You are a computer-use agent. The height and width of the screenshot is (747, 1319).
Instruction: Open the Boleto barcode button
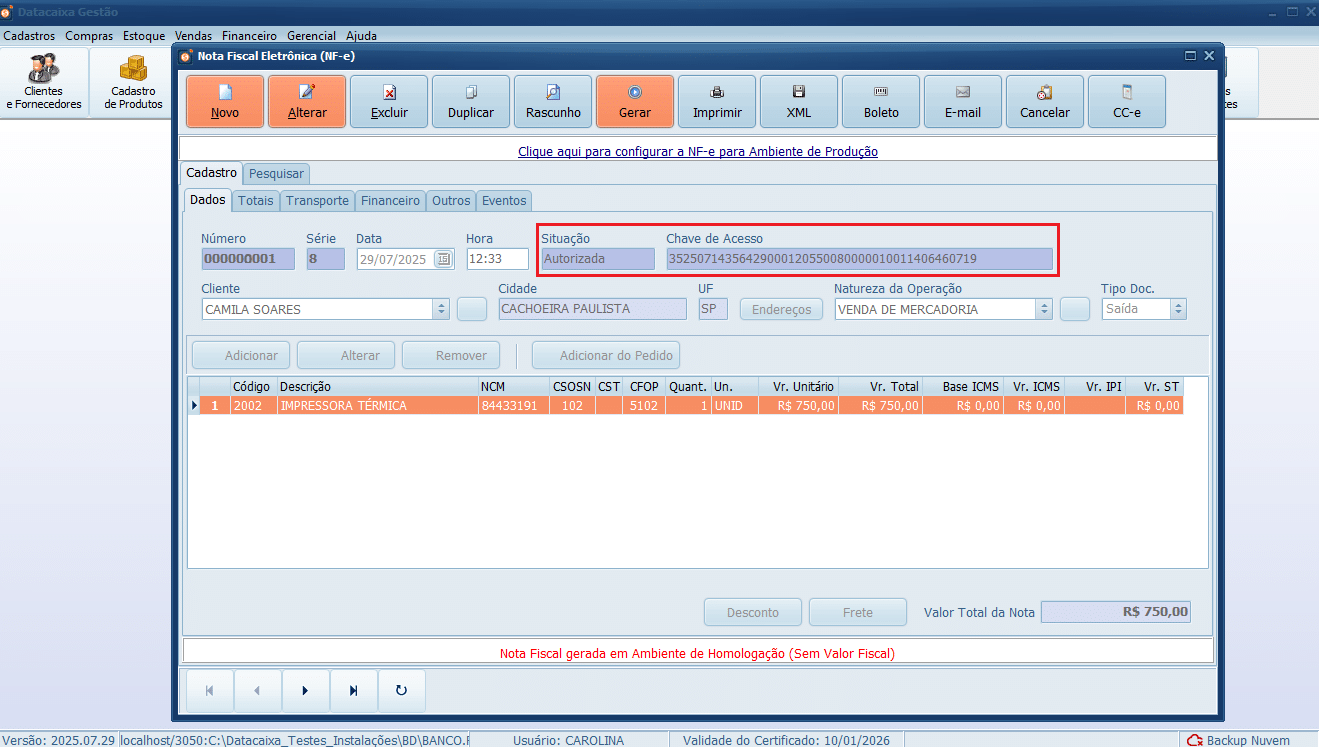coord(881,102)
